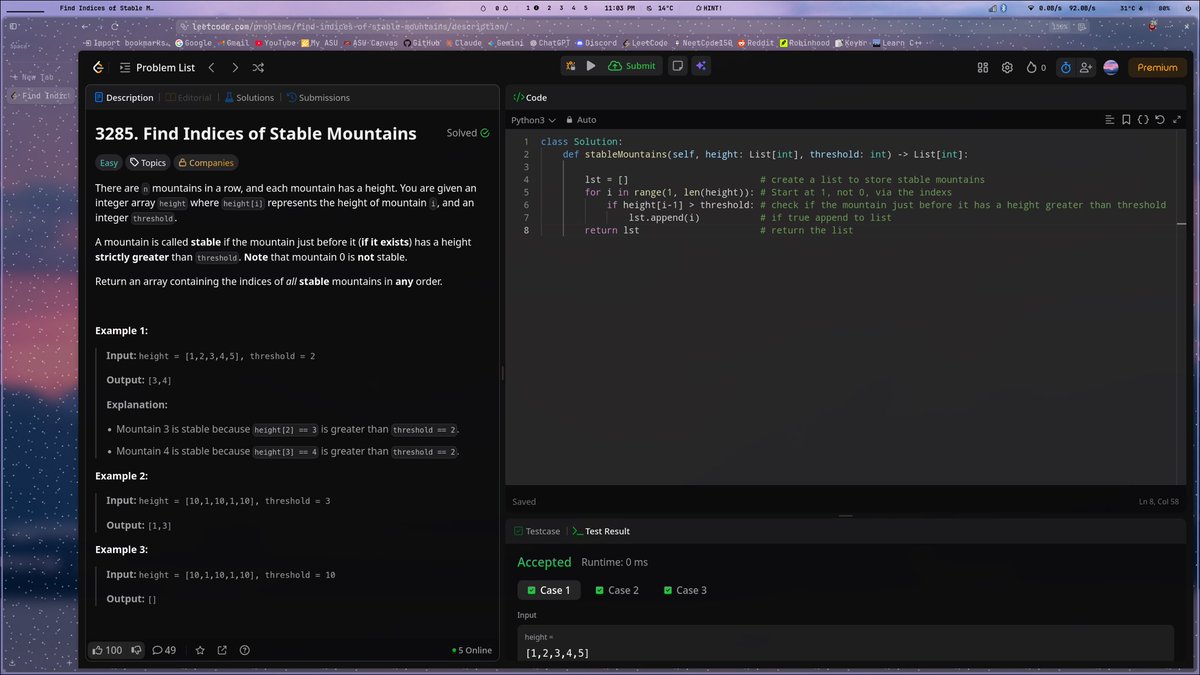Click the debugger bug icon

(x=570, y=66)
